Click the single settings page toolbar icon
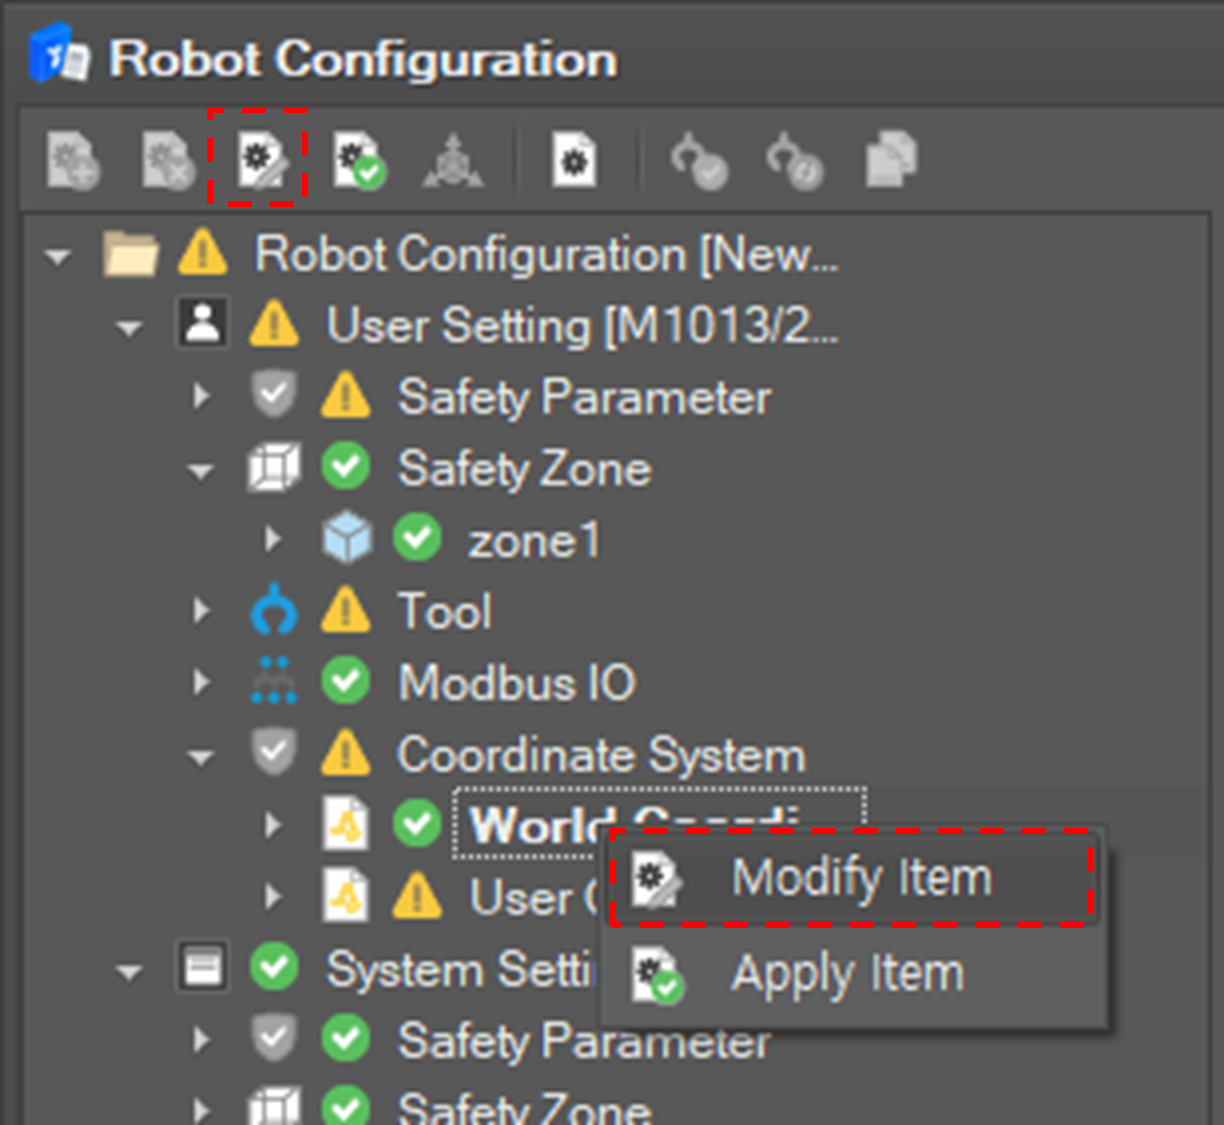 click(x=574, y=160)
